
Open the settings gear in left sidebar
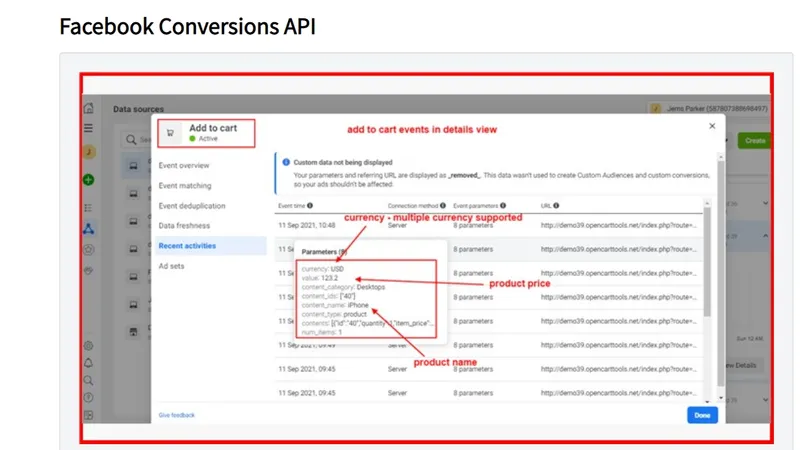[88, 346]
